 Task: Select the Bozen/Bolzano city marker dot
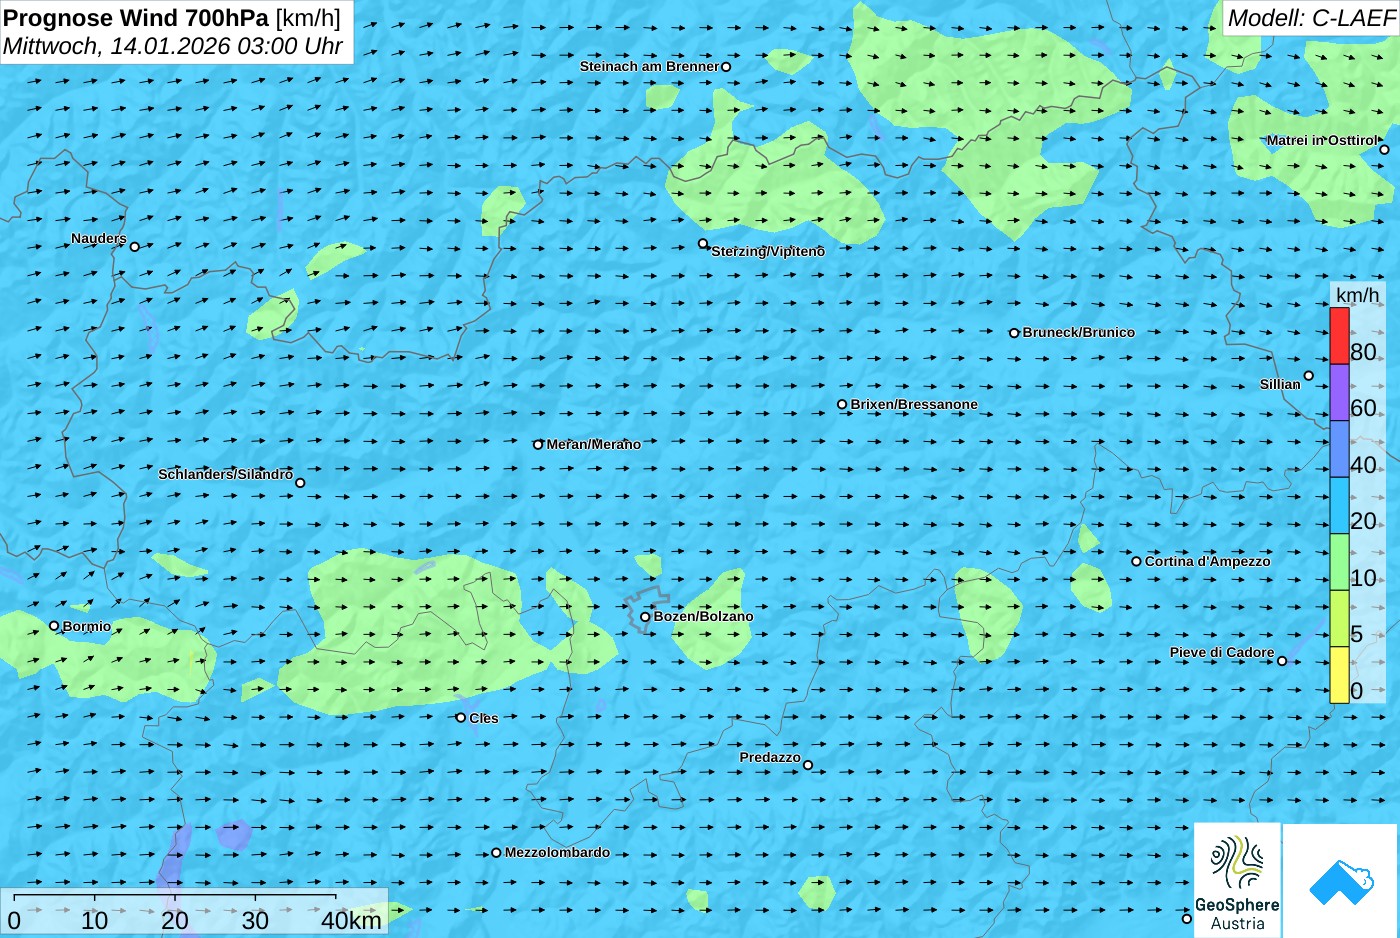coord(645,617)
